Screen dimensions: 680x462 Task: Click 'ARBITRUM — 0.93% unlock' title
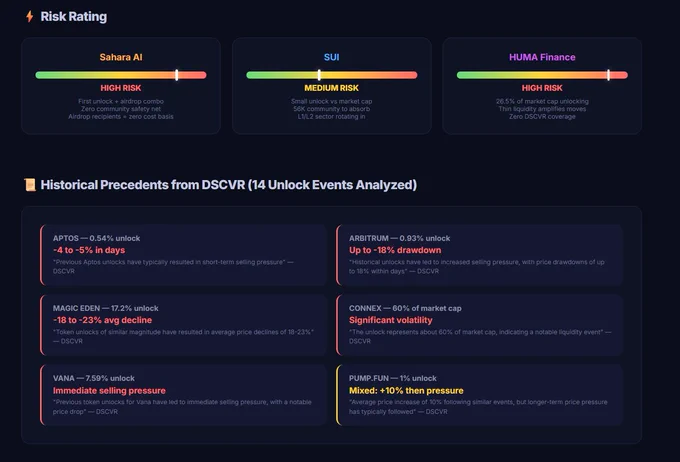click(399, 238)
